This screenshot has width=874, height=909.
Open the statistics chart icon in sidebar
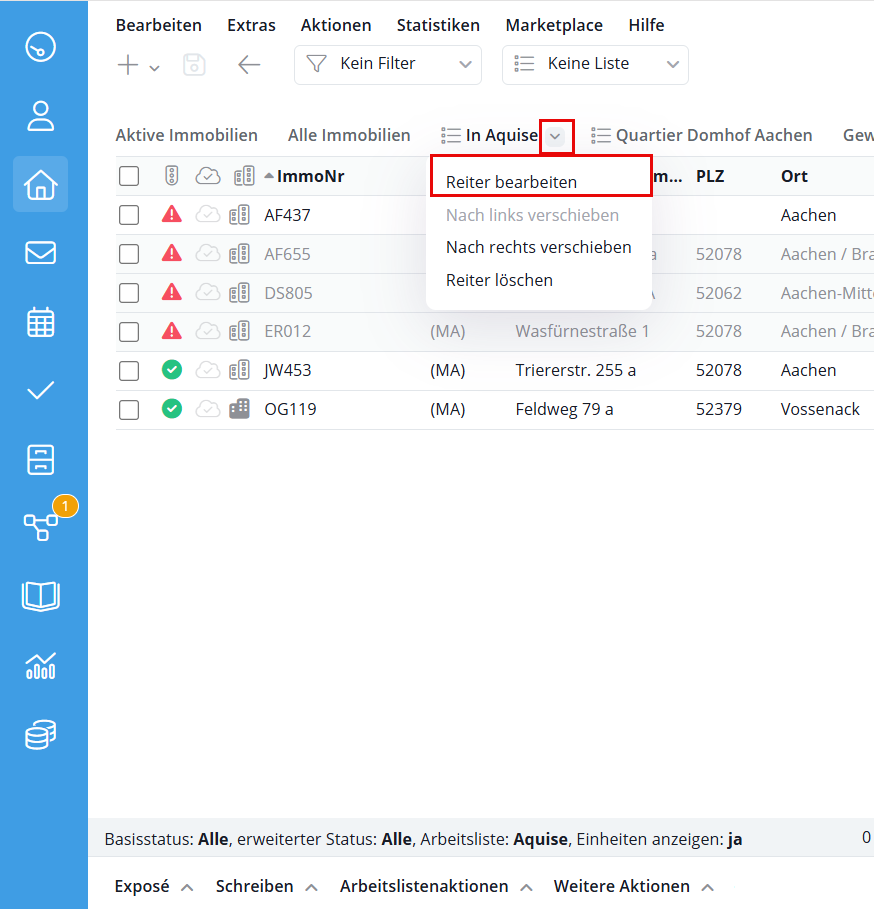coord(41,666)
